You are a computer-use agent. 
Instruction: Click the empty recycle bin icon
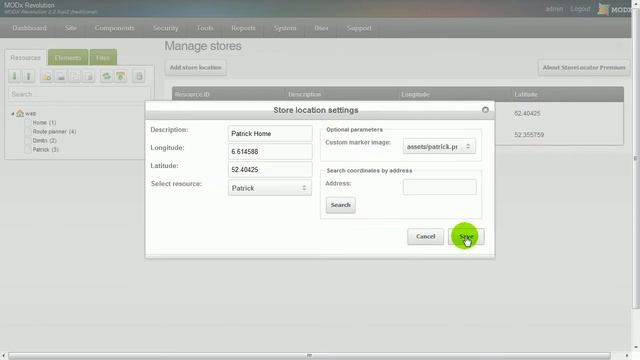click(139, 76)
